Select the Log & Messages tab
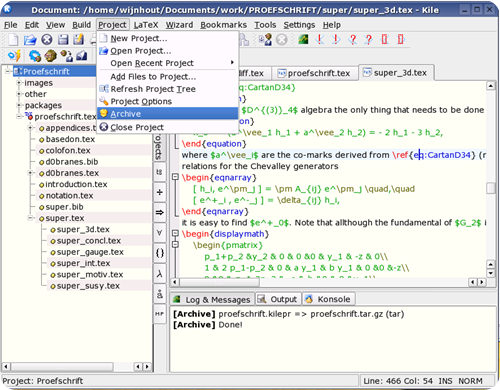The height and width of the screenshot is (390, 500). tap(212, 299)
